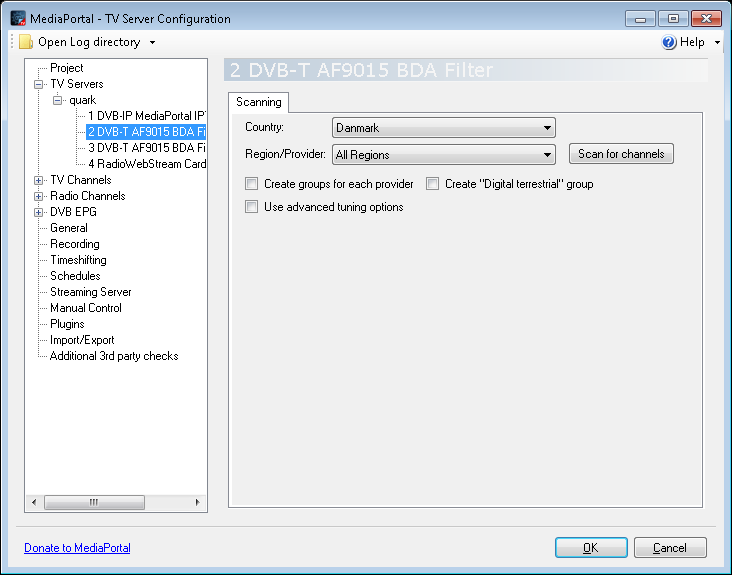
Task: Click the OK button
Action: [x=591, y=547]
